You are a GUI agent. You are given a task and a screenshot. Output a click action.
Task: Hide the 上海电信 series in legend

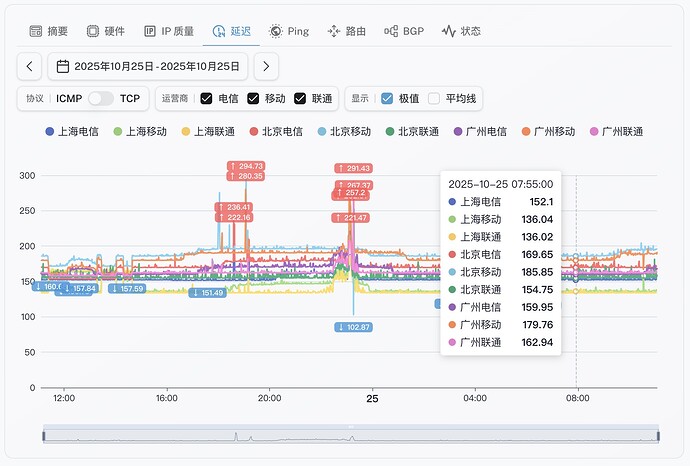(x=76, y=132)
